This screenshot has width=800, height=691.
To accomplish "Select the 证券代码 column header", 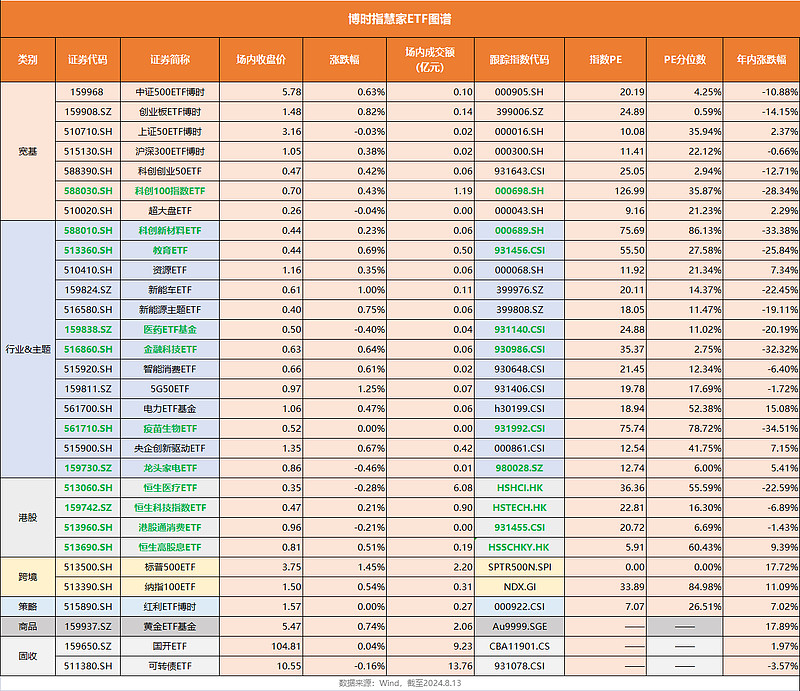I will point(88,60).
